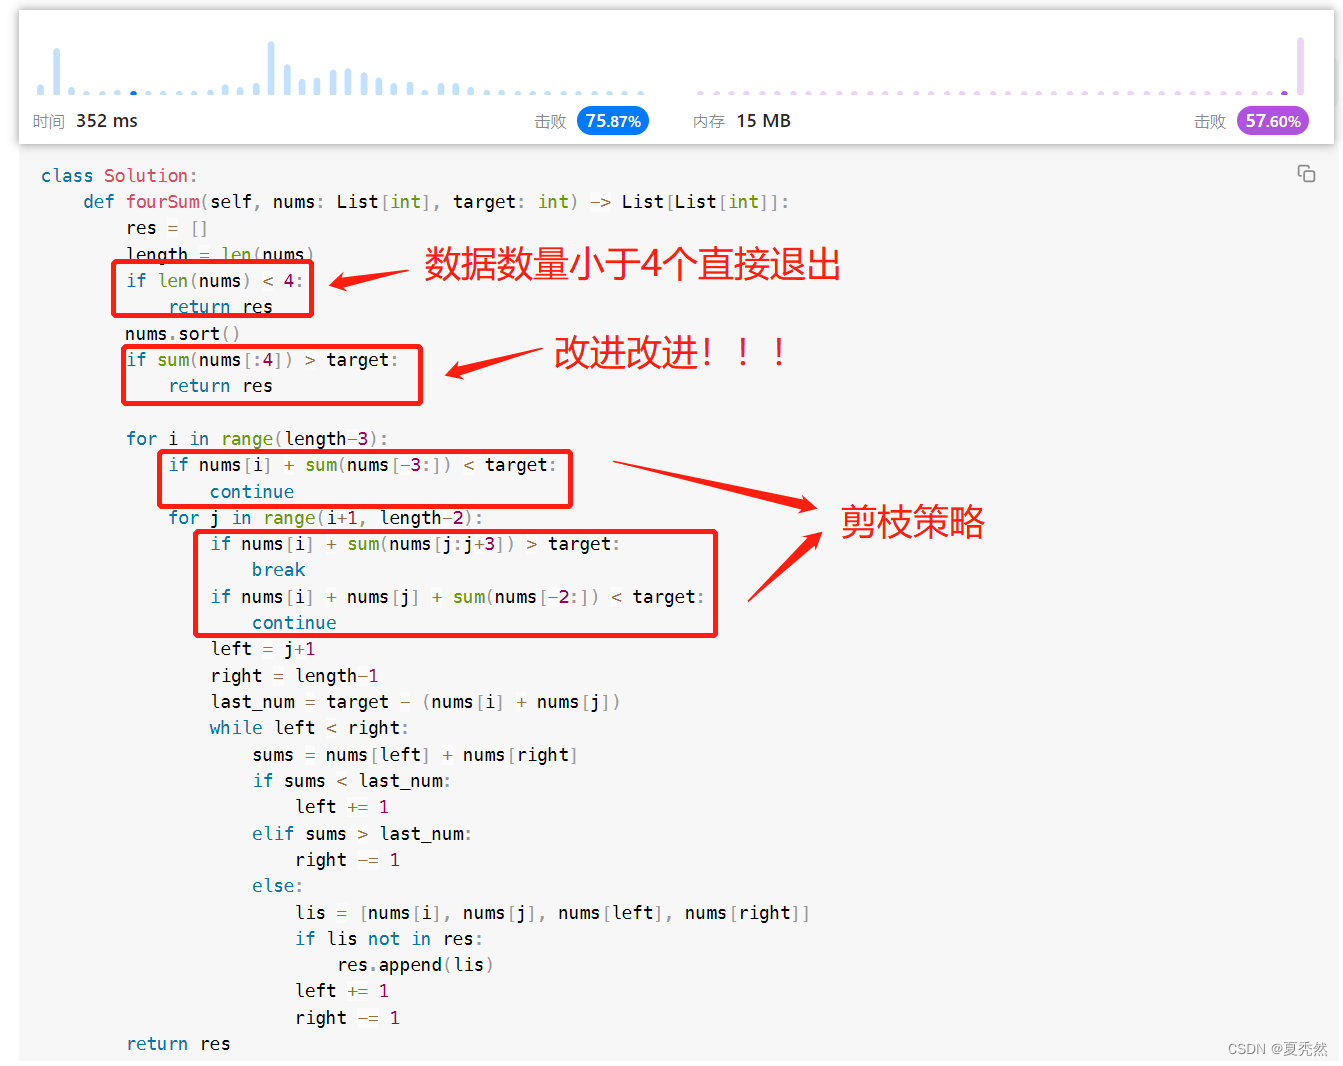The image size is (1343, 1066).
Task: Click 'if nums[i] + sum(nums[j:j+3]) > target:'
Action: [x=415, y=544]
